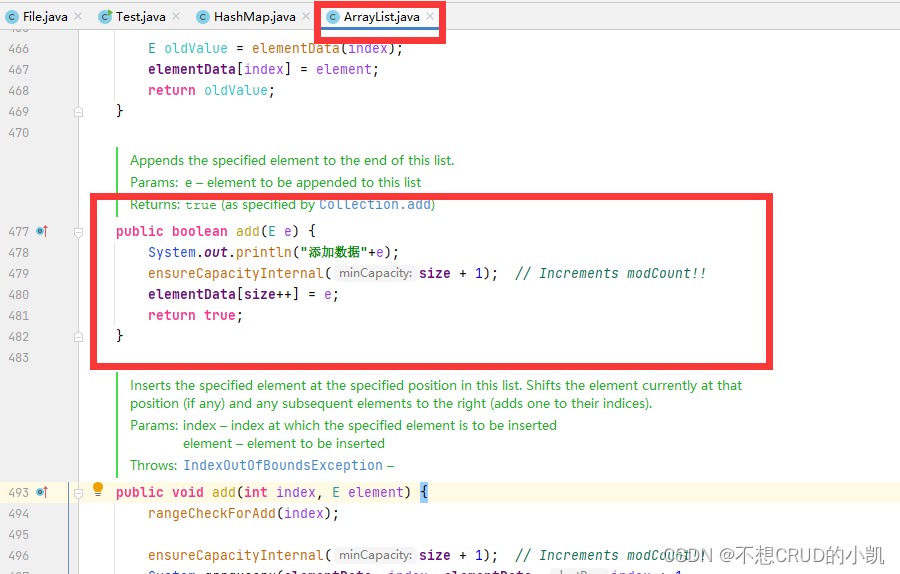Click ensureCapacityInternal call on line 479
The image size is (900, 574).
click(x=236, y=273)
